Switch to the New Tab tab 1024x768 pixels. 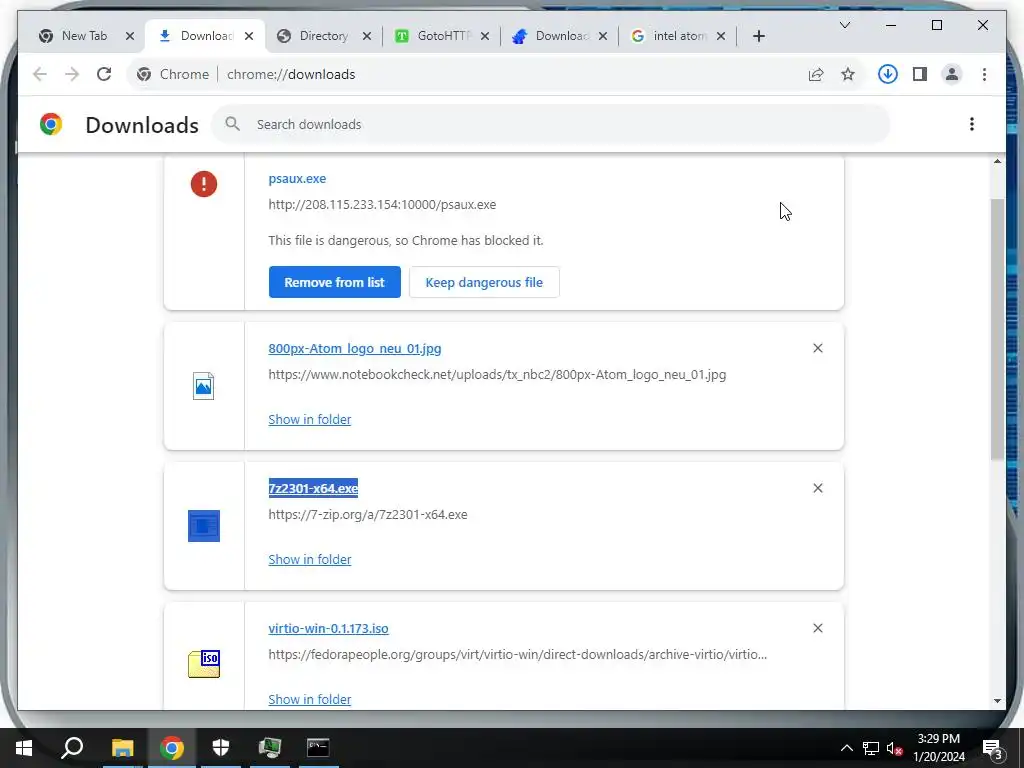pyautogui.click(x=84, y=36)
